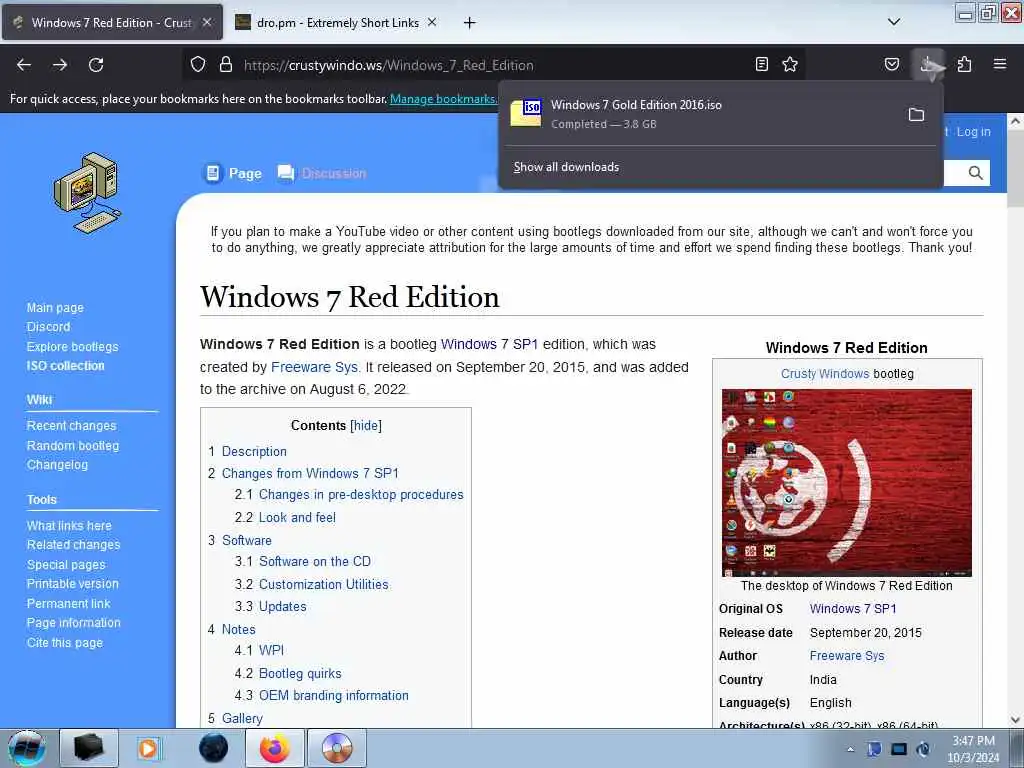Open Printable version link
Image resolution: width=1024 pixels, height=768 pixels.
[x=72, y=584]
